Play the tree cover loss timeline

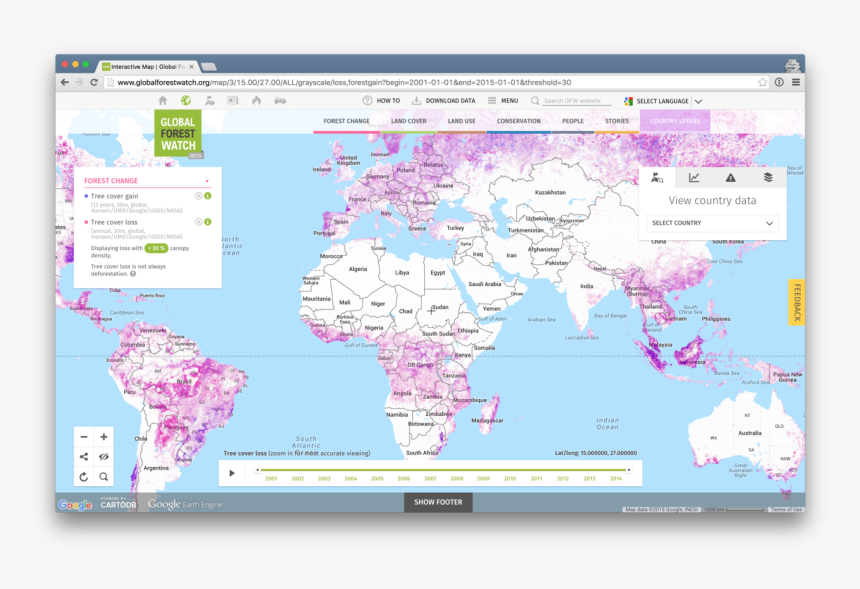[x=232, y=473]
